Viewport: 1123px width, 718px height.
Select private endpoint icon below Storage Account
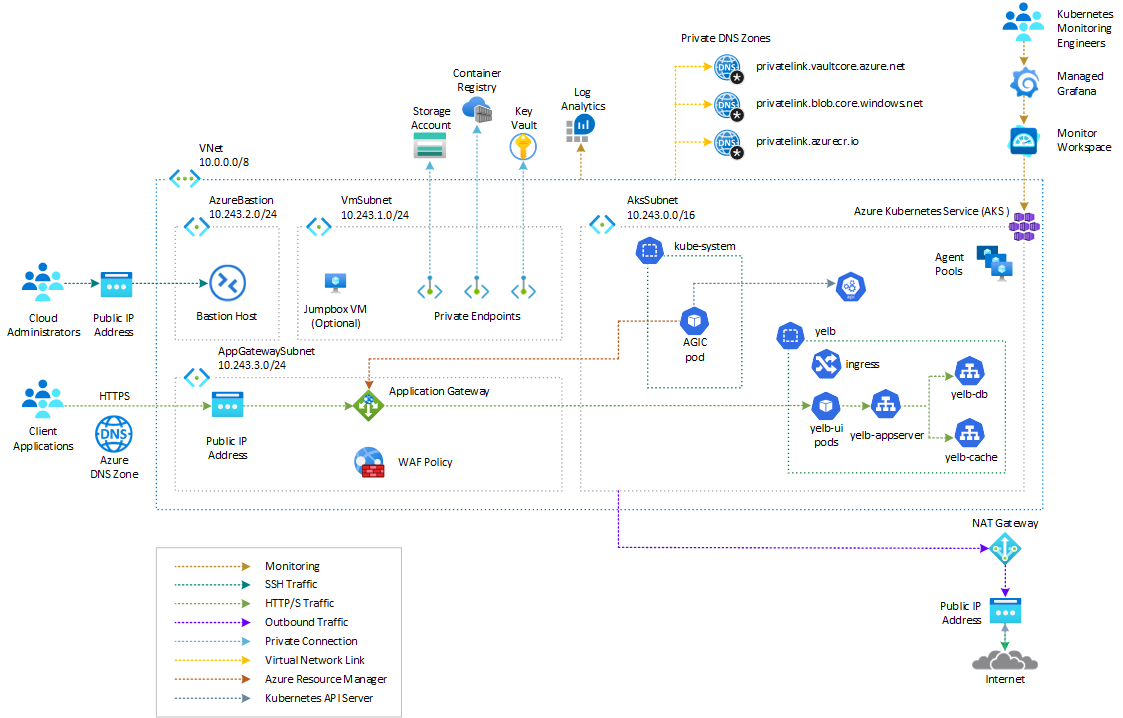pos(430,288)
